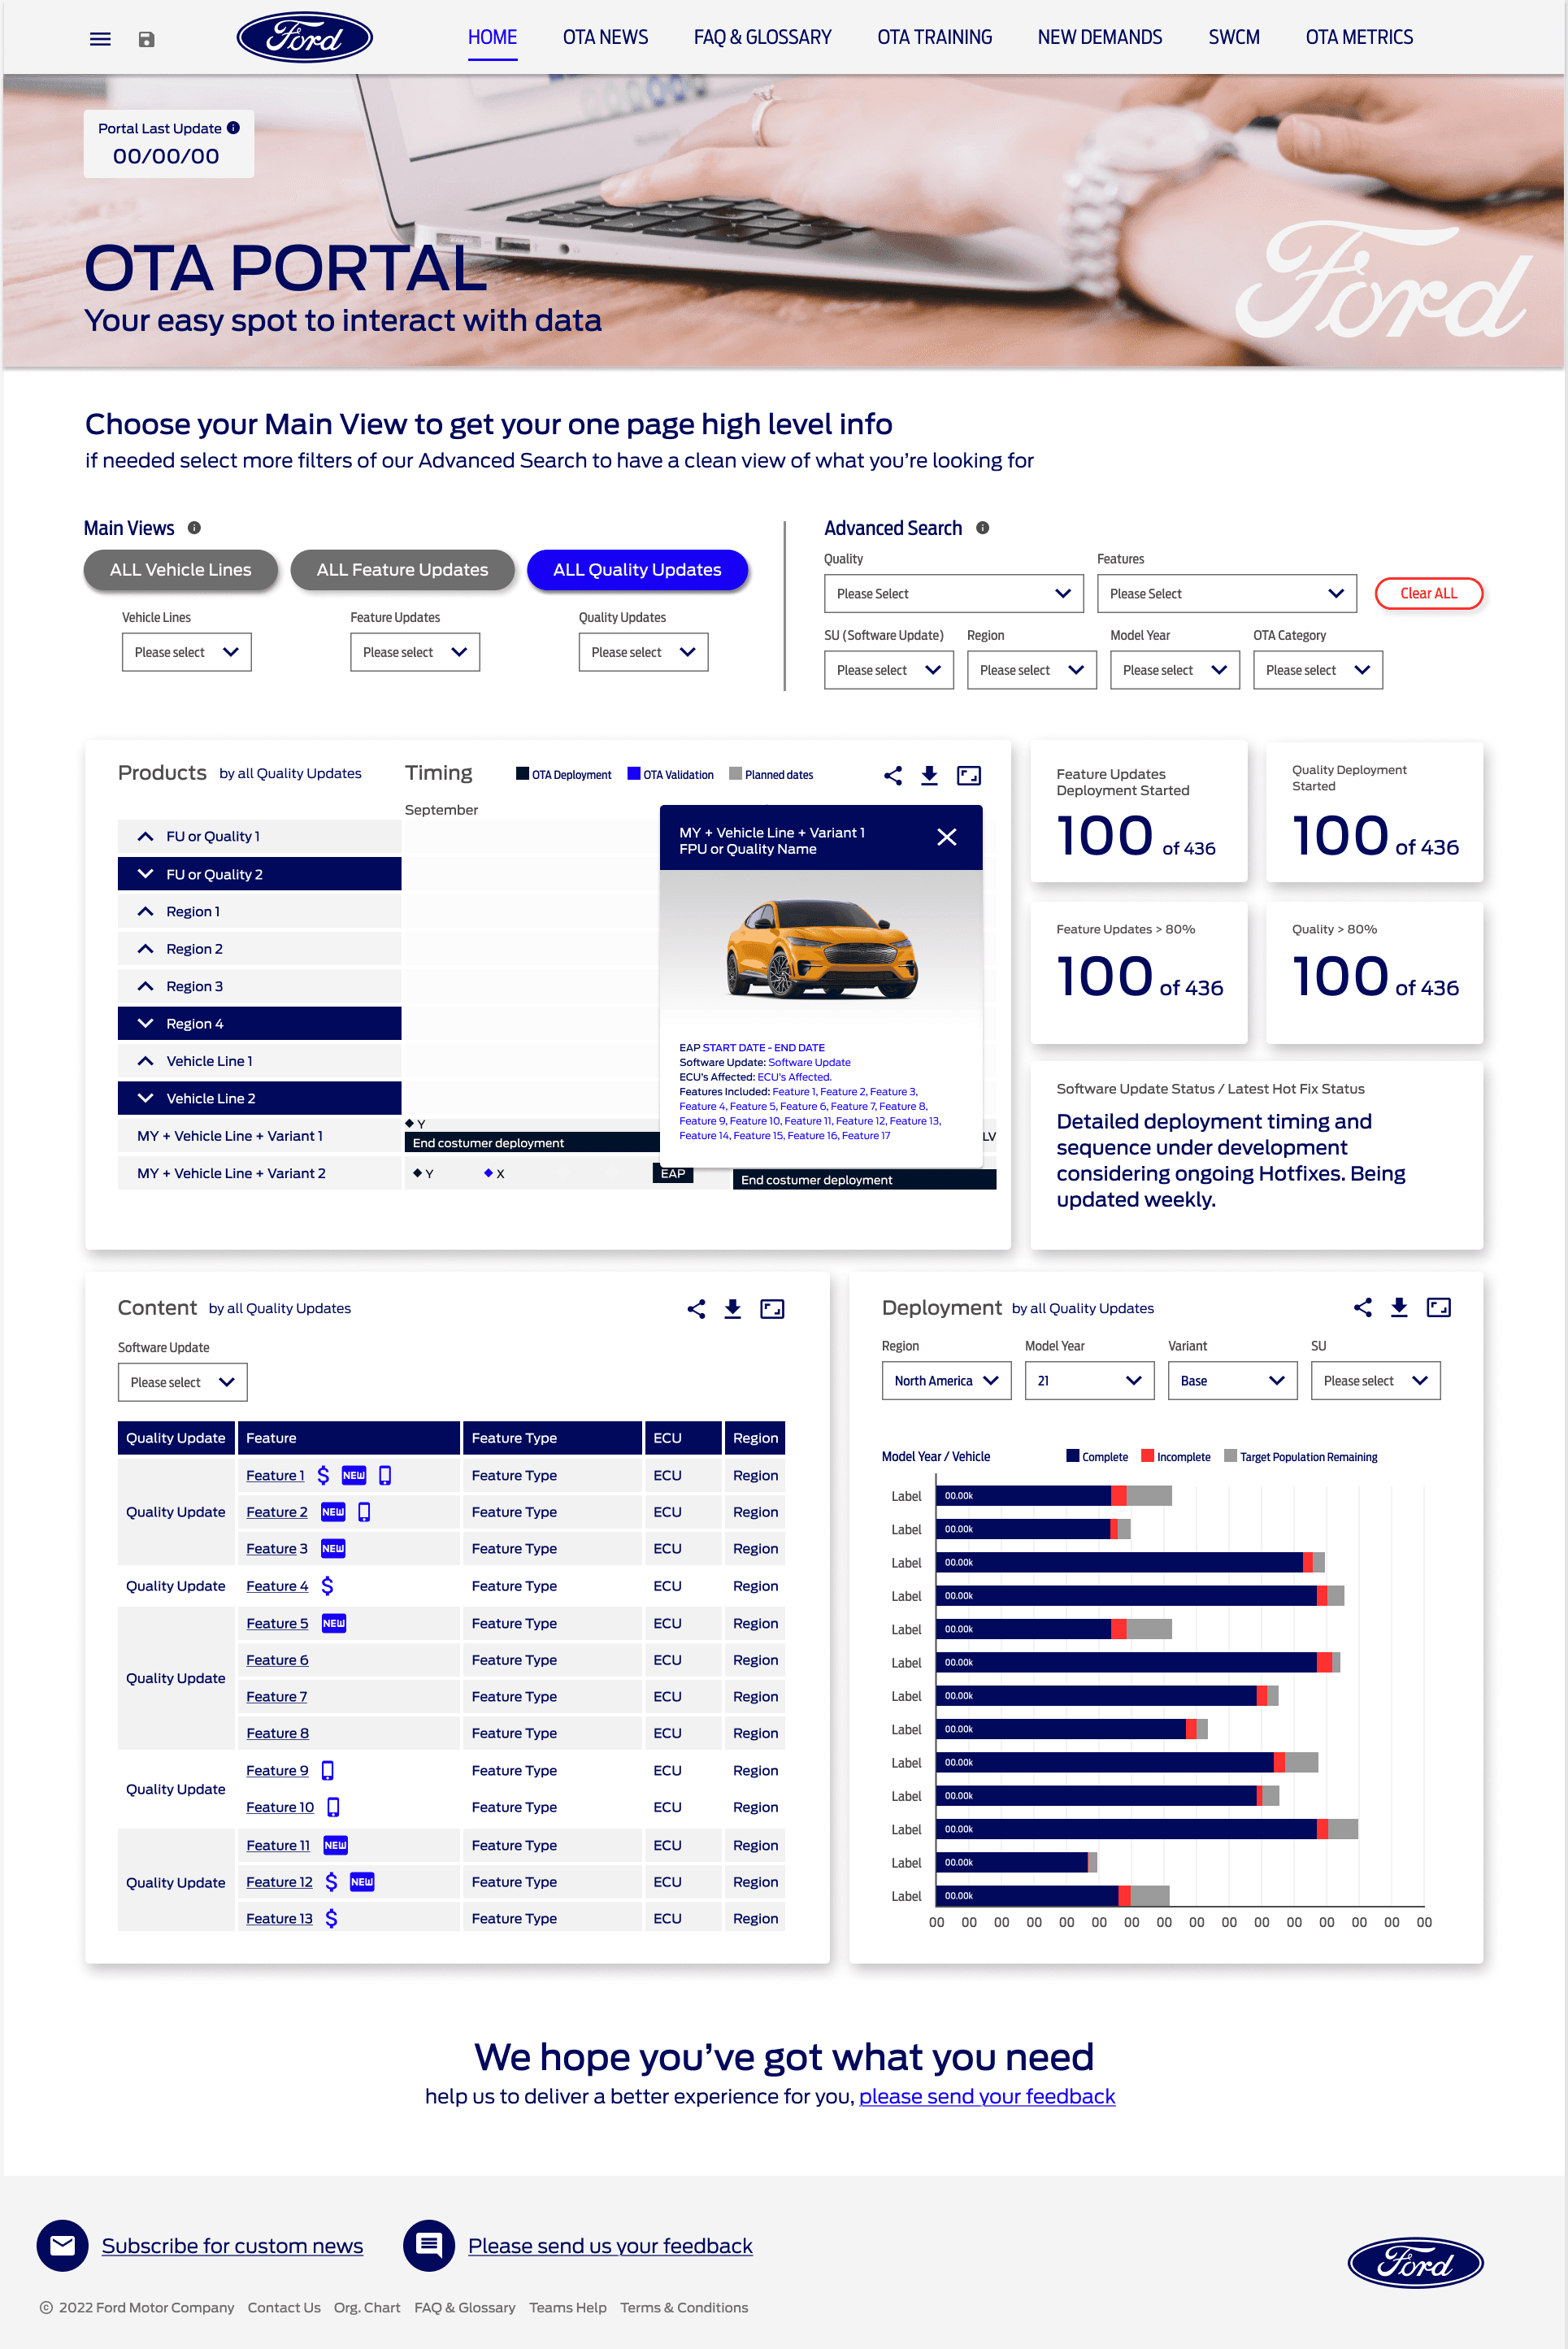Open the hamburger menu icon
Image resolution: width=1568 pixels, height=2349 pixels.
(100, 39)
